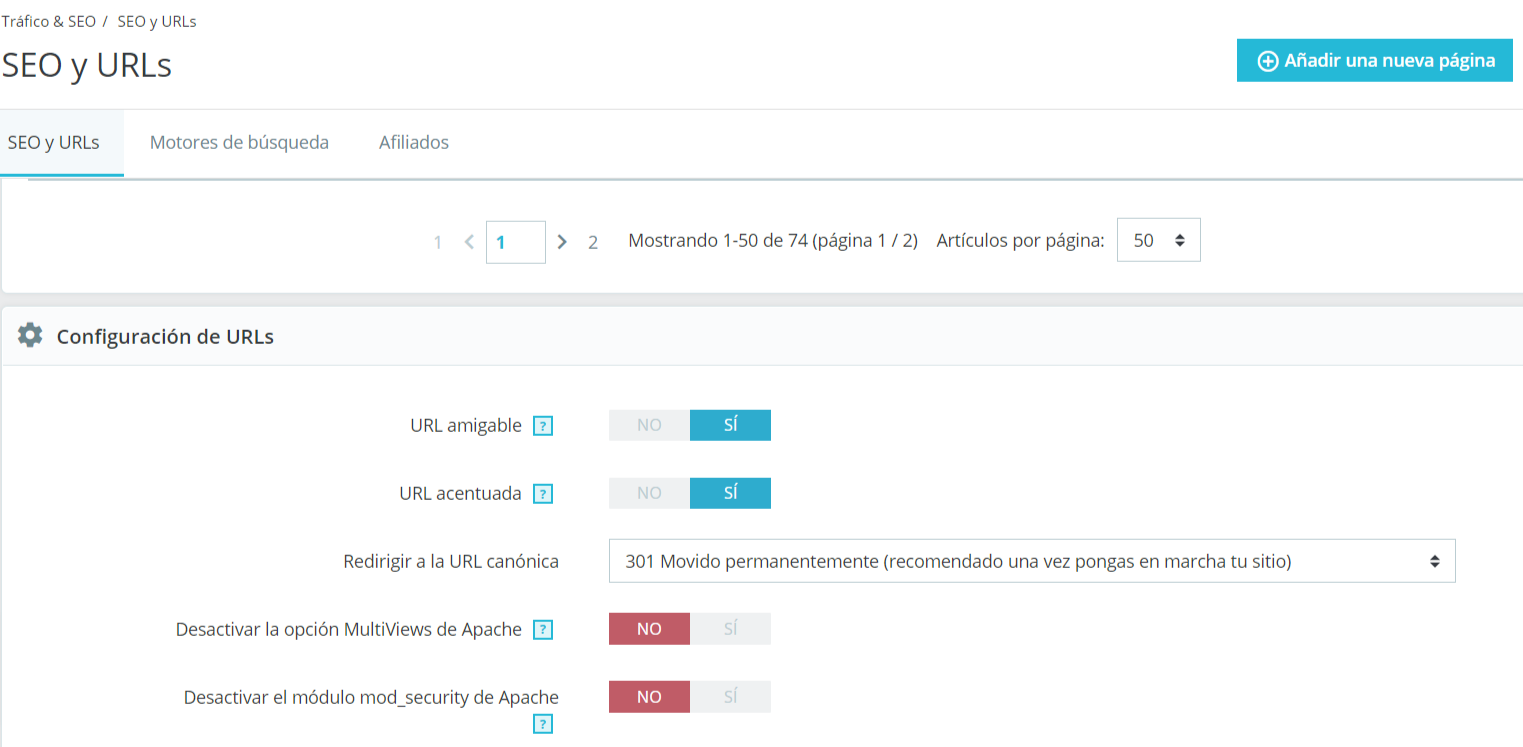1523x747 pixels.
Task: Click Tráfico & SEO breadcrumb link
Action: (48, 21)
